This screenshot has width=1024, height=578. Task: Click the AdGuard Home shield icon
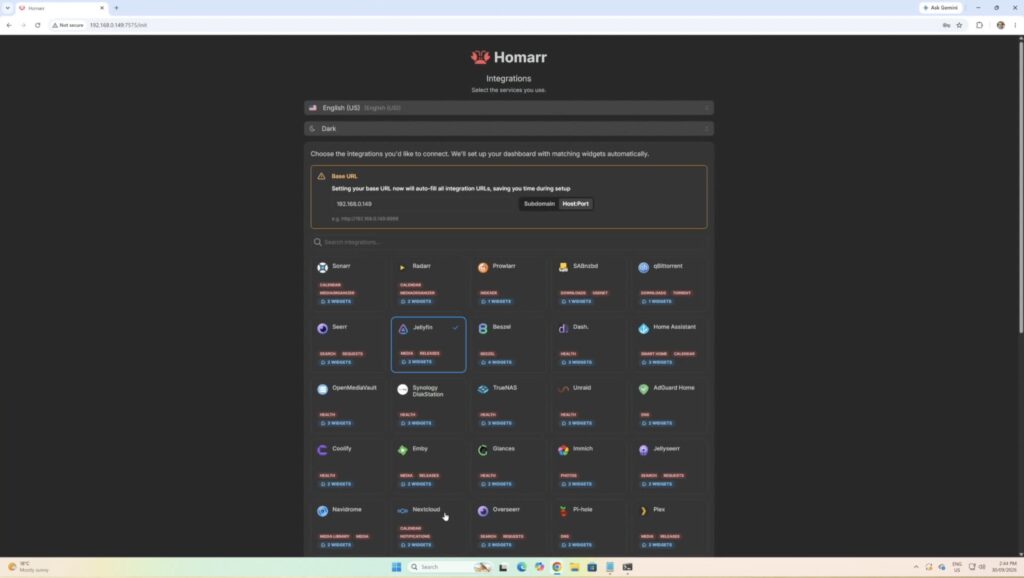pyautogui.click(x=643, y=389)
